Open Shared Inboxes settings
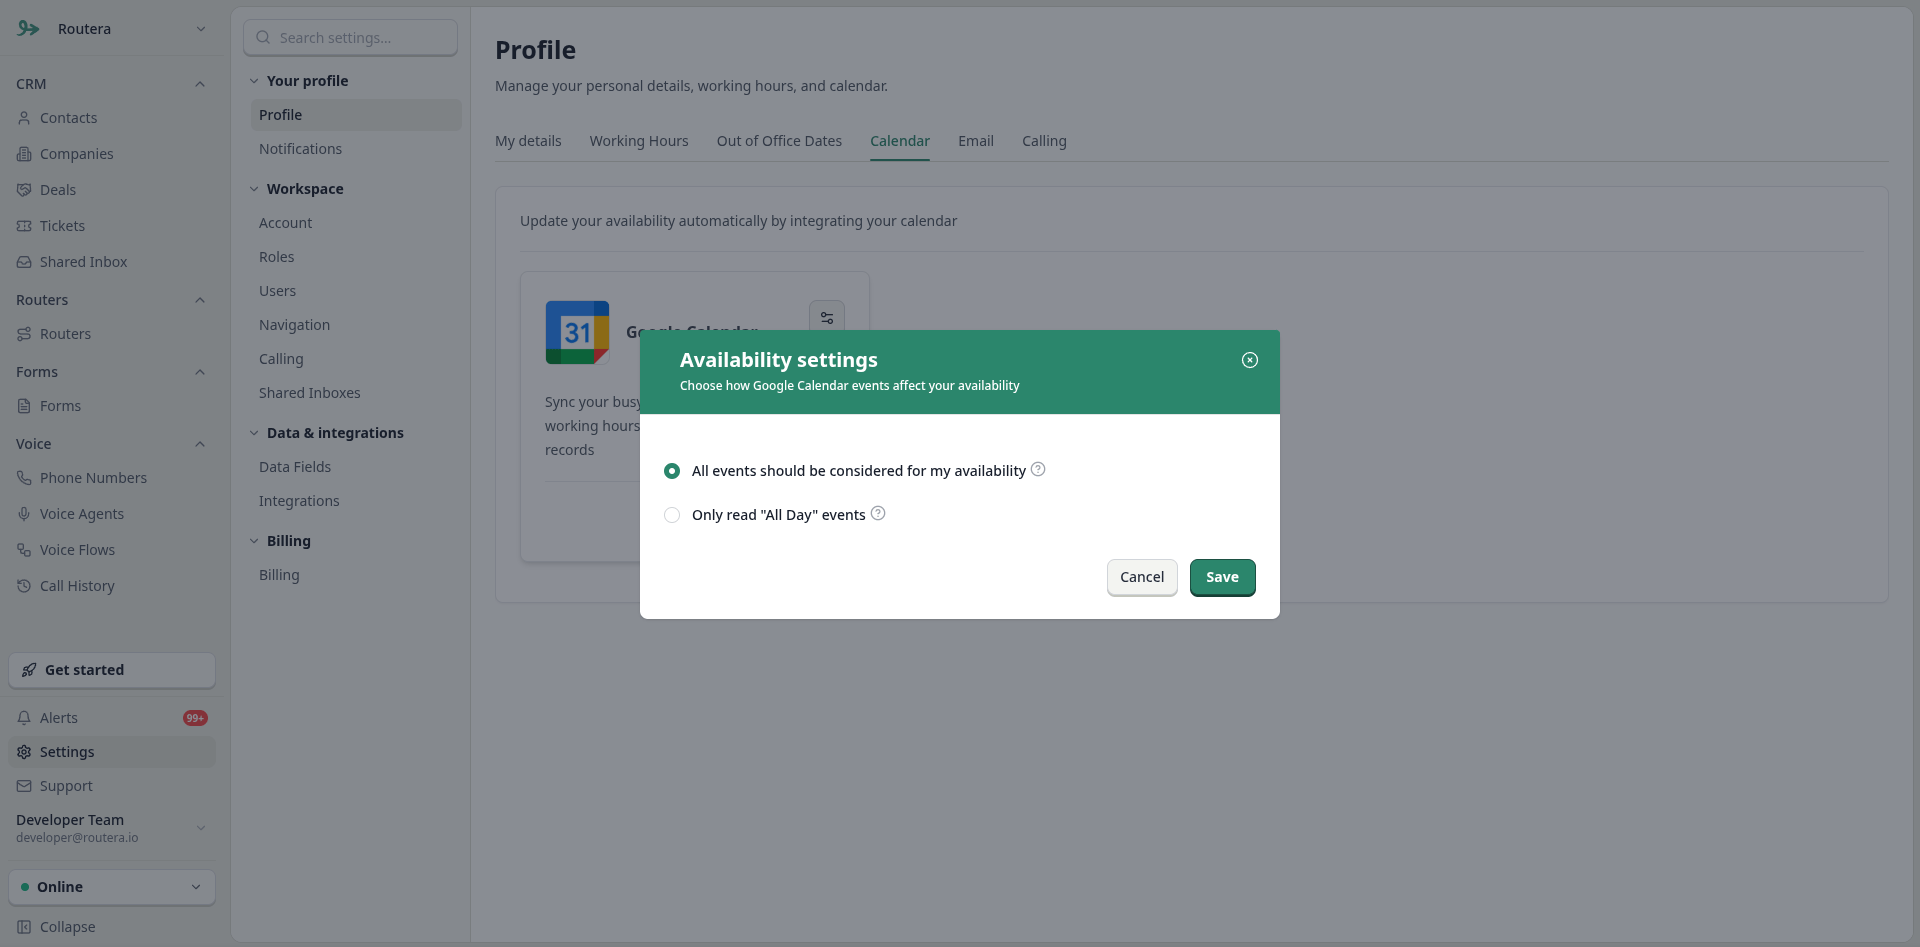 tap(356, 393)
